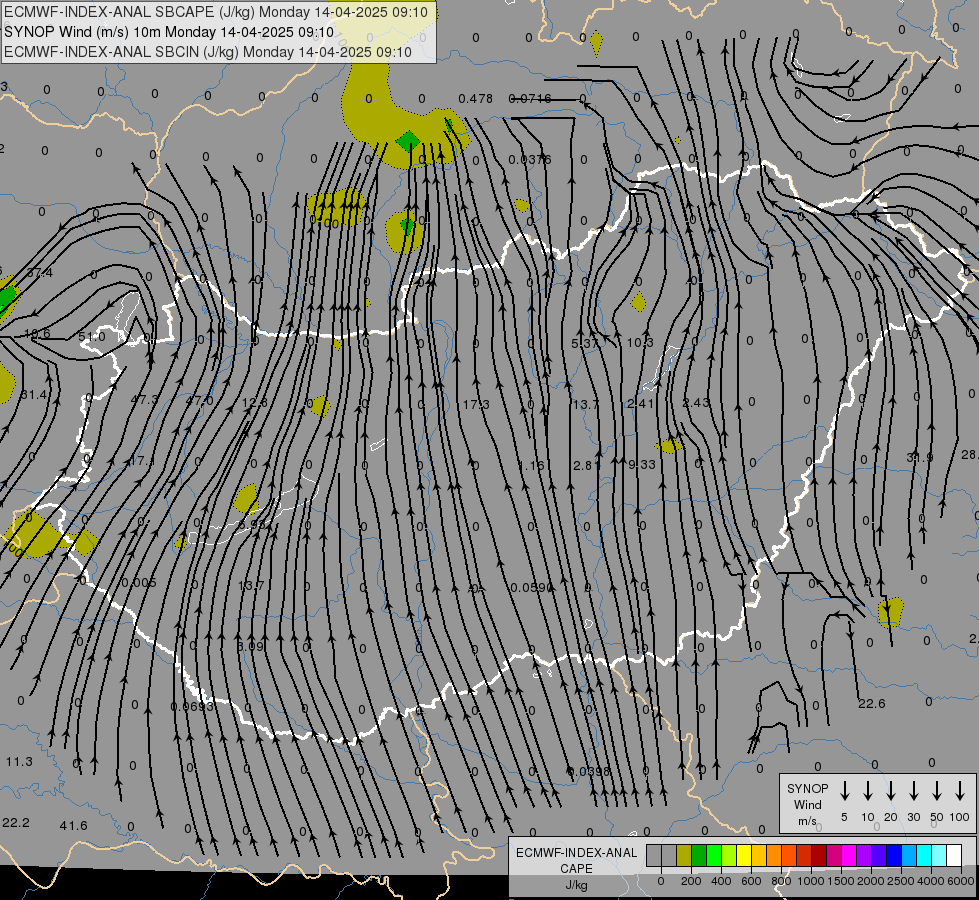The height and width of the screenshot is (900, 979).
Task: Pick the bright magenta swatch in CAPE legend
Action: 849,856
